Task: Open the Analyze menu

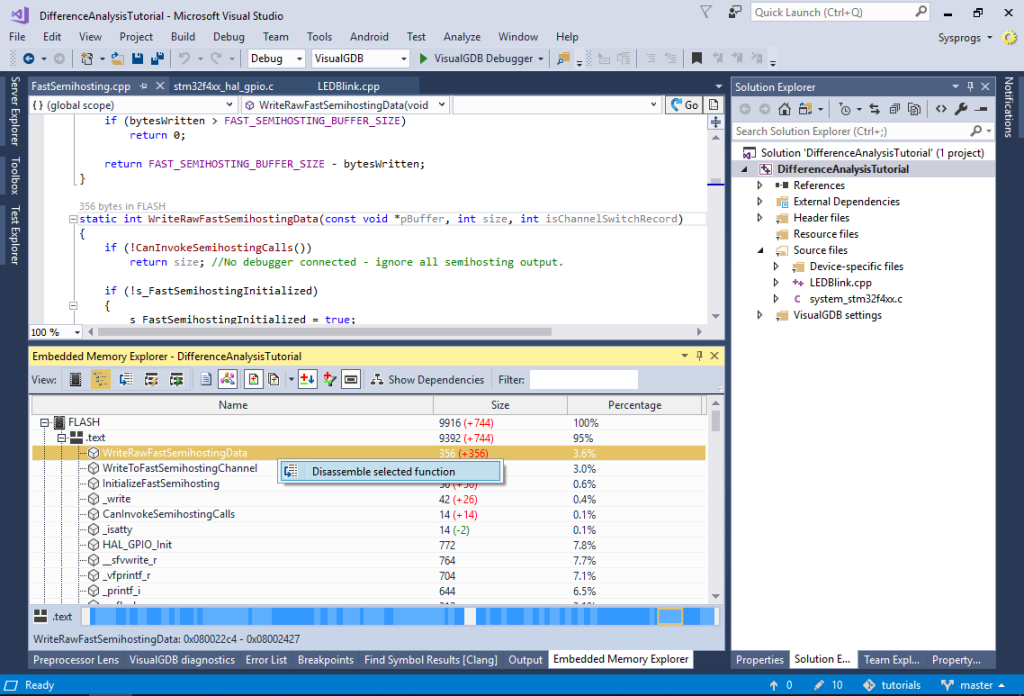Action: pyautogui.click(x=461, y=36)
